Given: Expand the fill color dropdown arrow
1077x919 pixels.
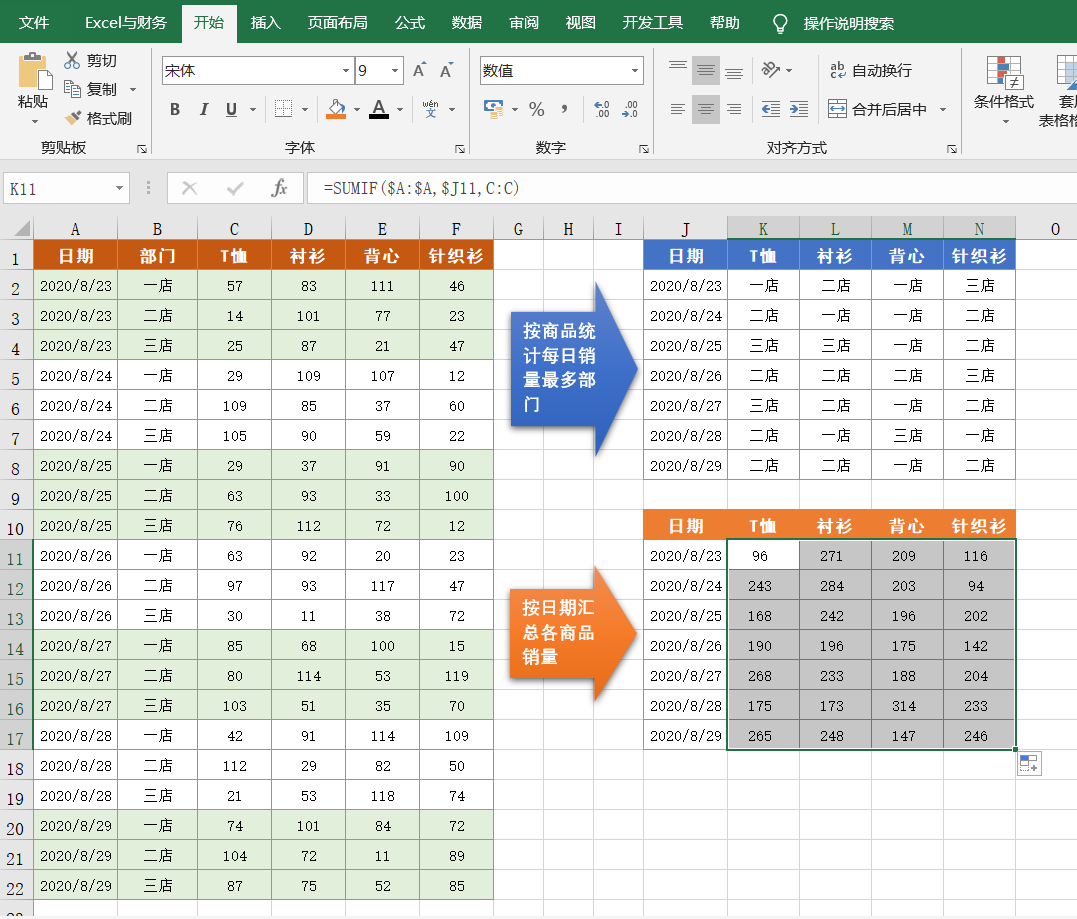Looking at the screenshot, I should (x=356, y=110).
